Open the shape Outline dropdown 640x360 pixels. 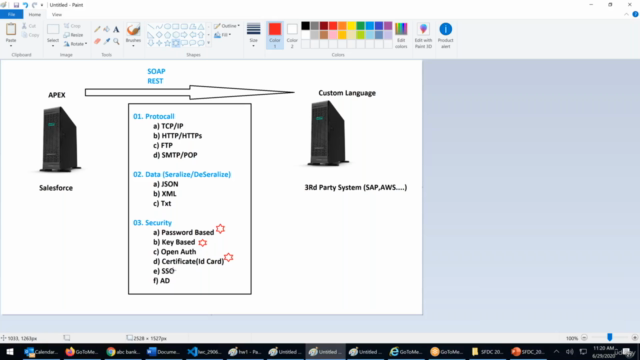click(x=227, y=26)
